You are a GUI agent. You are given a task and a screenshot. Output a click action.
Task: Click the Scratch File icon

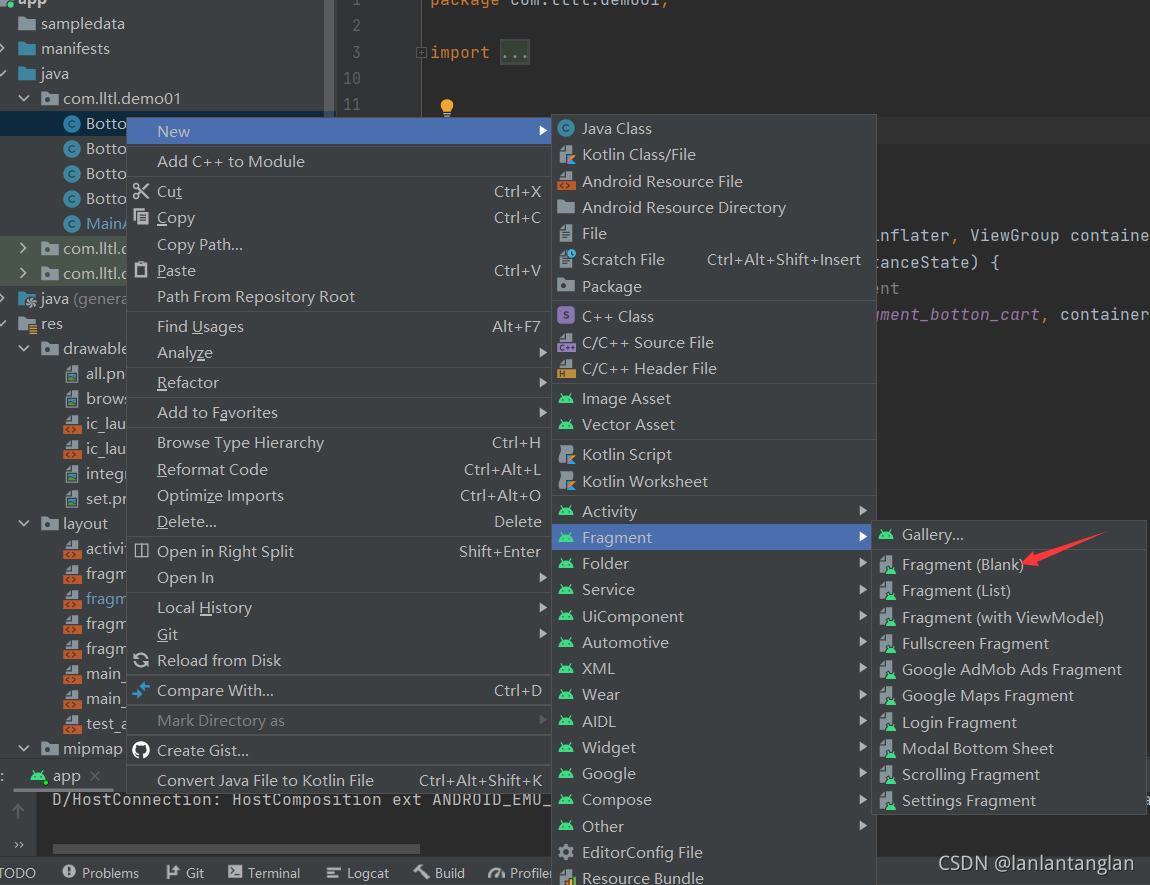[x=566, y=260]
